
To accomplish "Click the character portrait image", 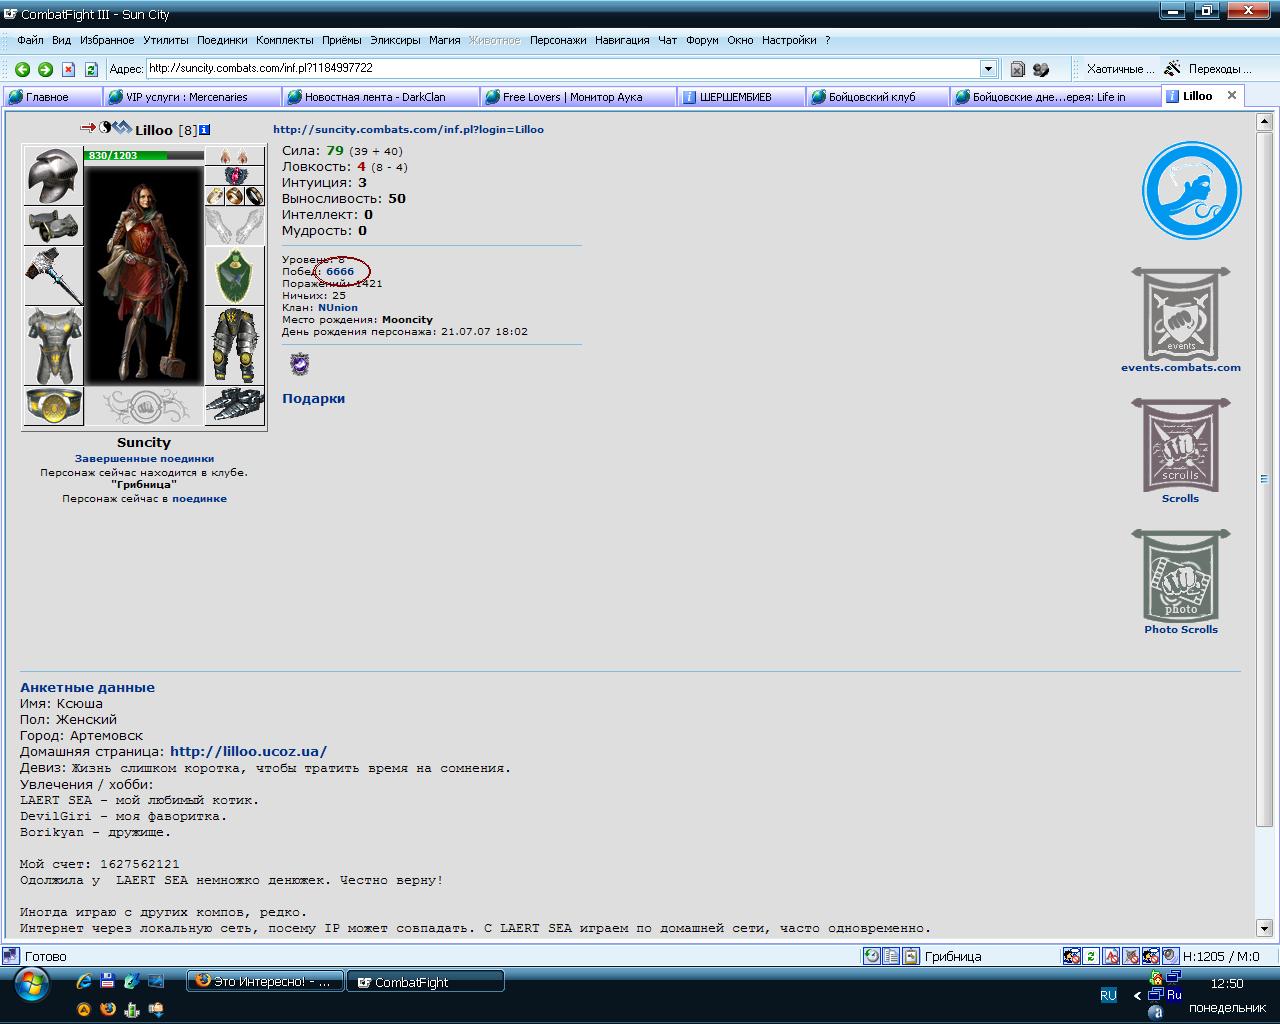I will pyautogui.click(x=144, y=274).
